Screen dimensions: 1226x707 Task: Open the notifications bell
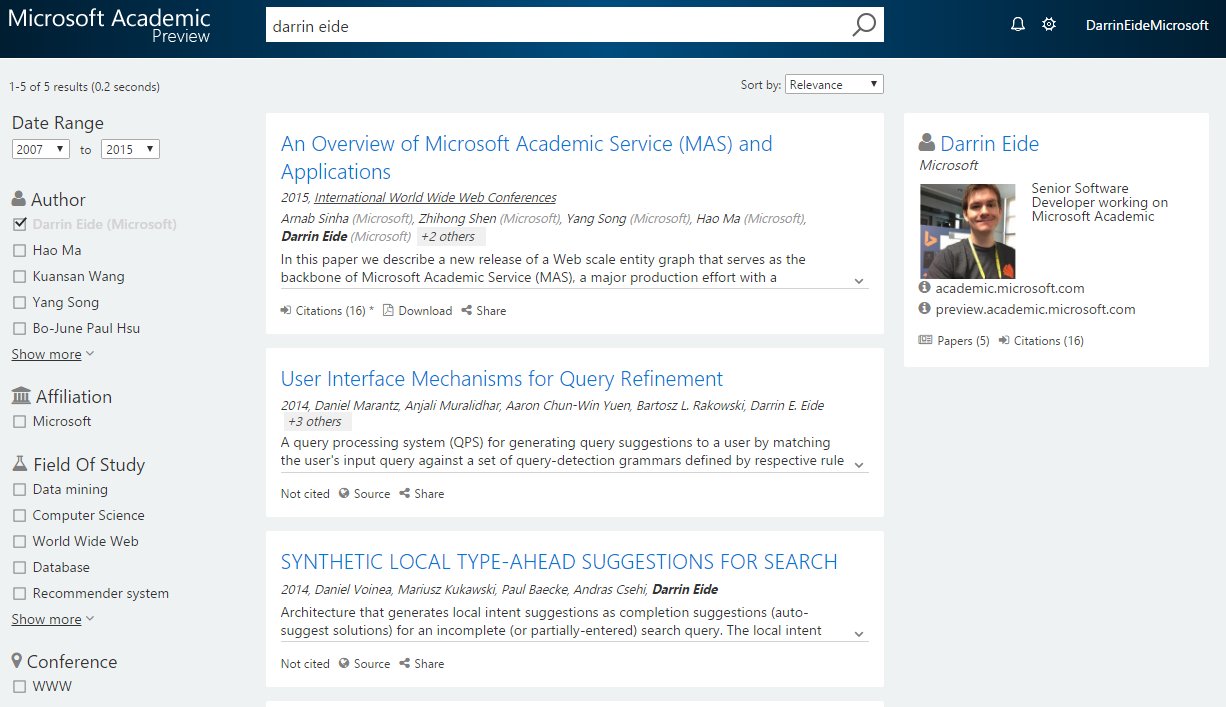(1018, 25)
